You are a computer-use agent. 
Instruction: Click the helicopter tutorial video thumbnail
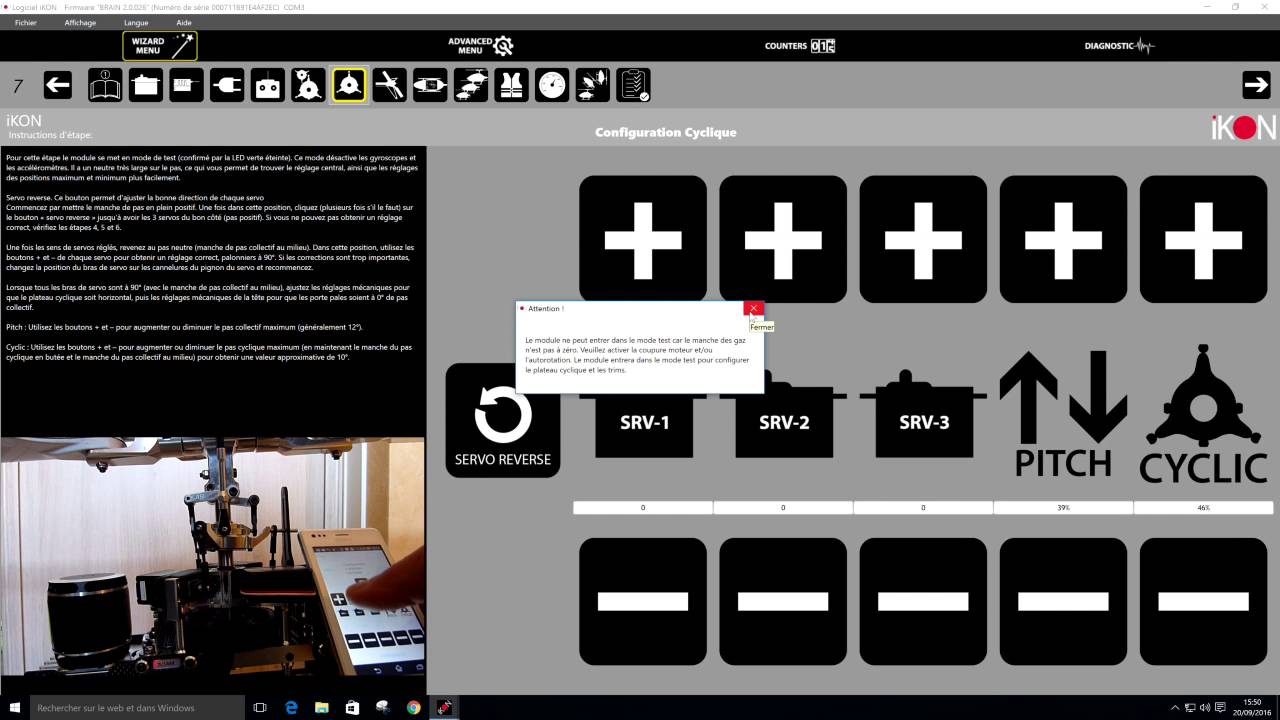point(213,557)
